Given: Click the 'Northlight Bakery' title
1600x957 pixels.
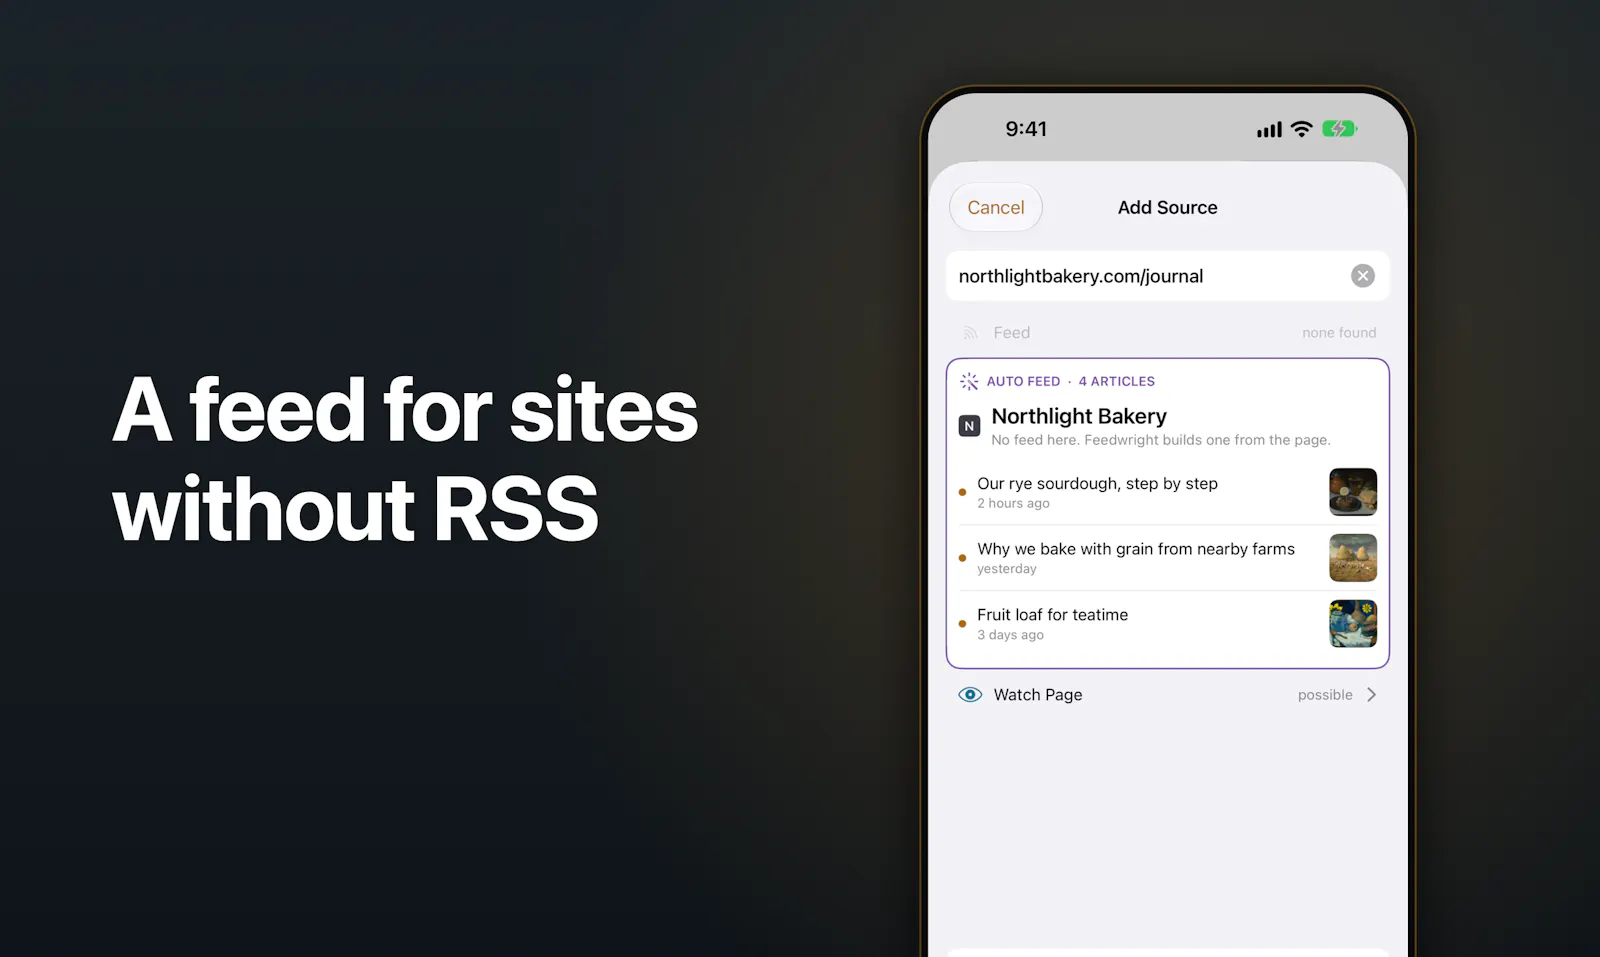Looking at the screenshot, I should click(1079, 416).
